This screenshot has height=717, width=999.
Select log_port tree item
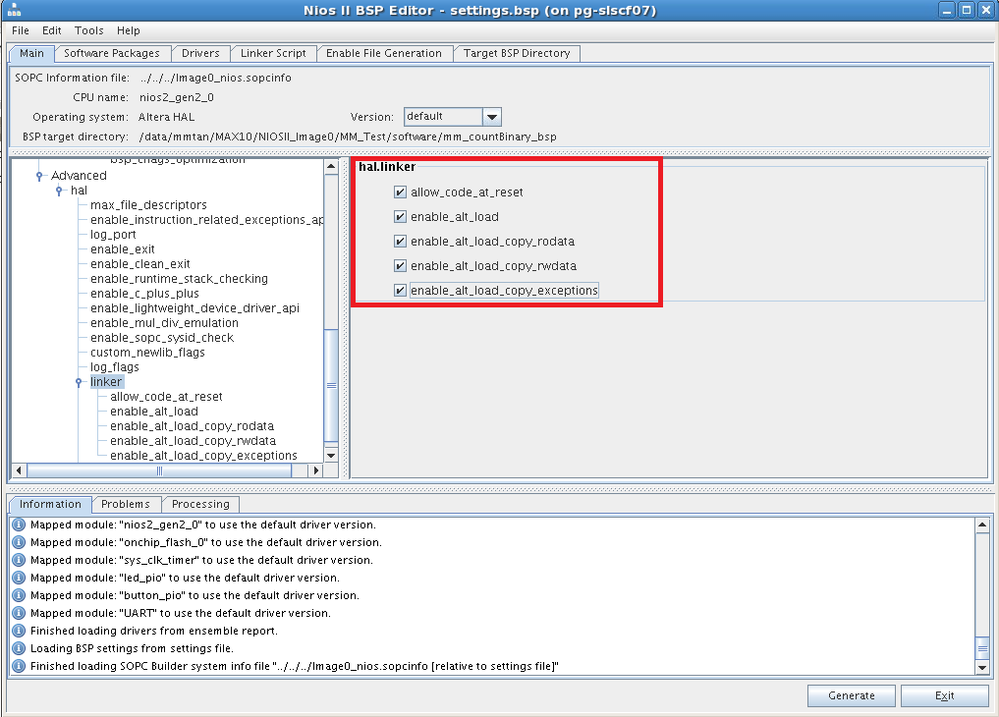(113, 235)
